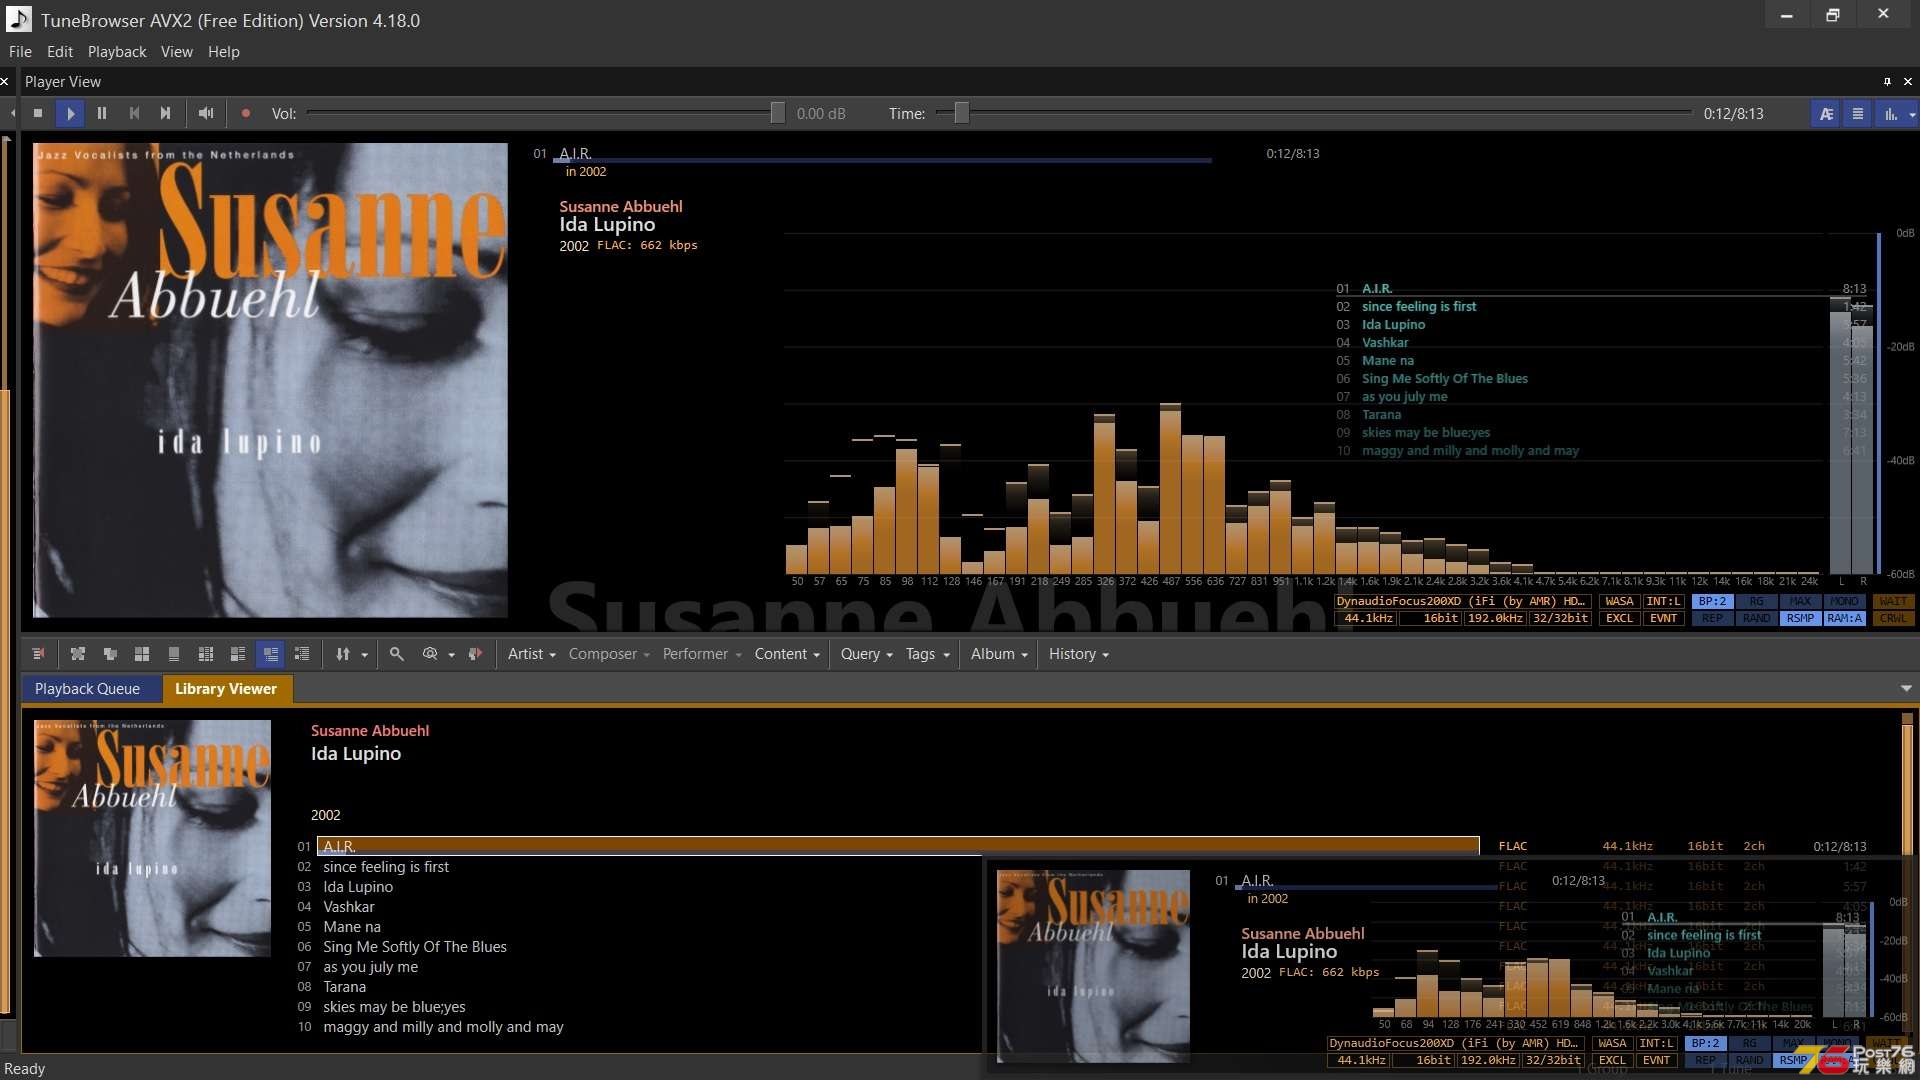The height and width of the screenshot is (1080, 1920).
Task: Open the Query dropdown
Action: point(866,654)
